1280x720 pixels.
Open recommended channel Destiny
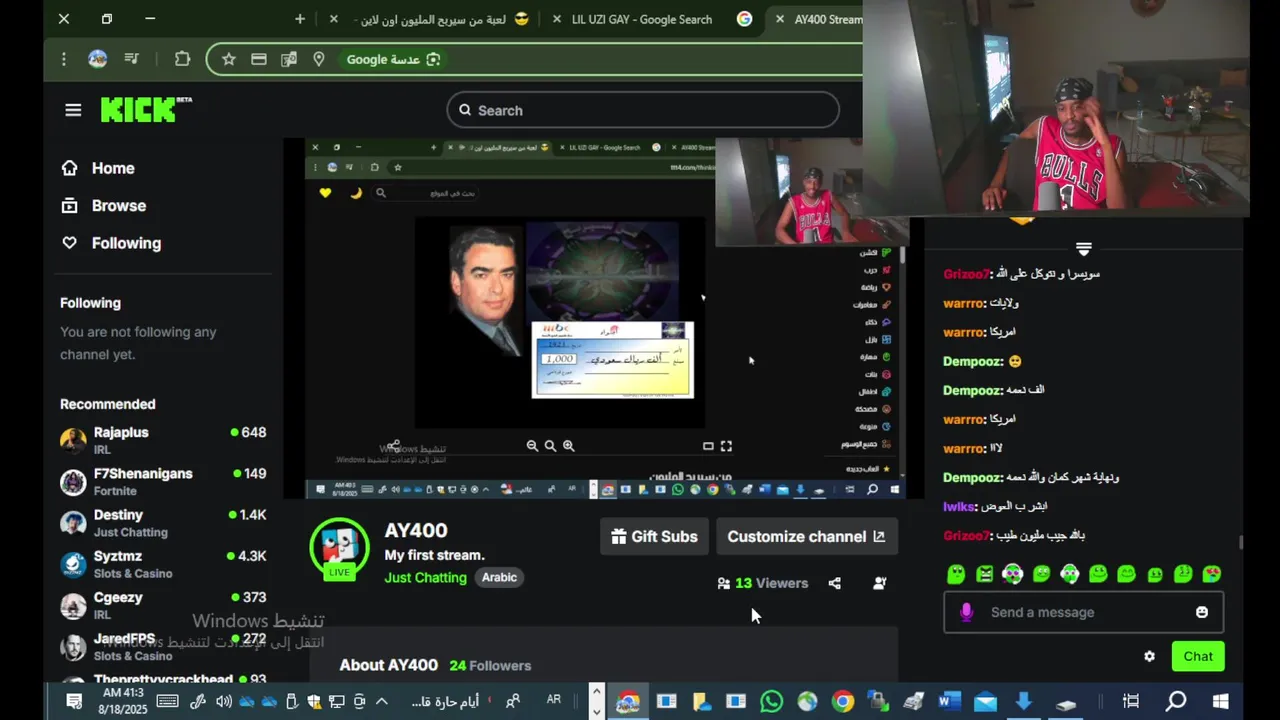click(163, 522)
